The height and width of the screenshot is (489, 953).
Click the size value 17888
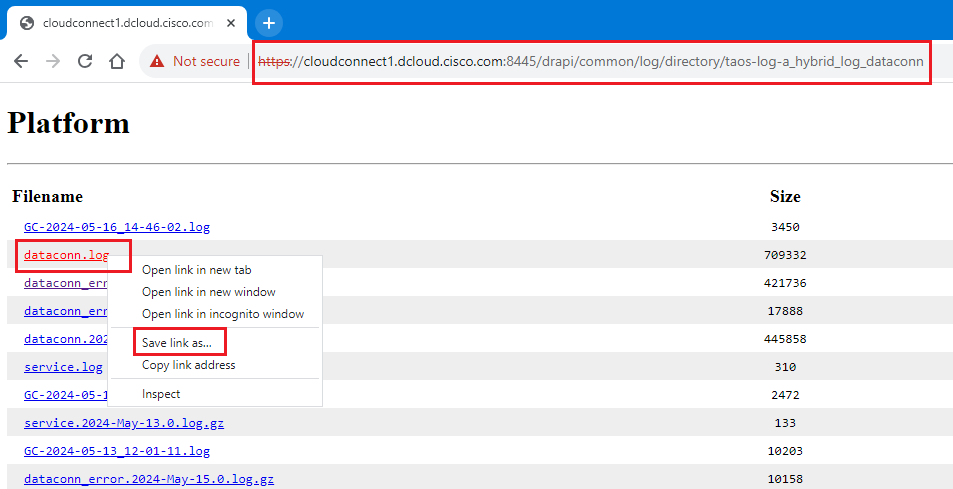point(785,311)
